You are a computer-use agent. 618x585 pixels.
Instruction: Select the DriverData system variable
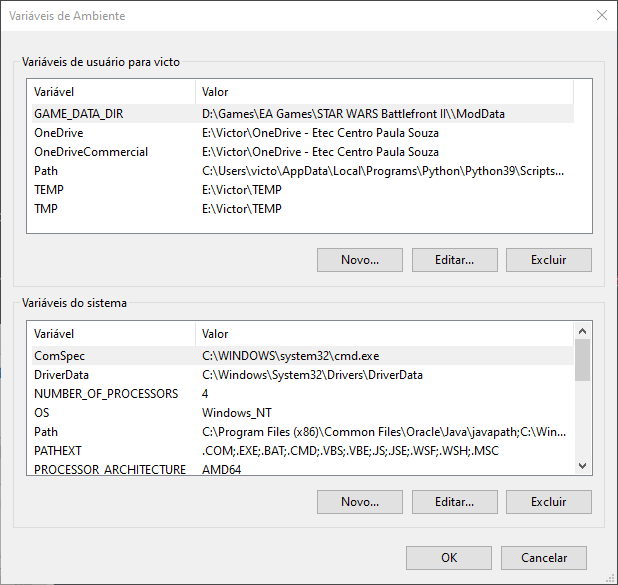point(64,375)
